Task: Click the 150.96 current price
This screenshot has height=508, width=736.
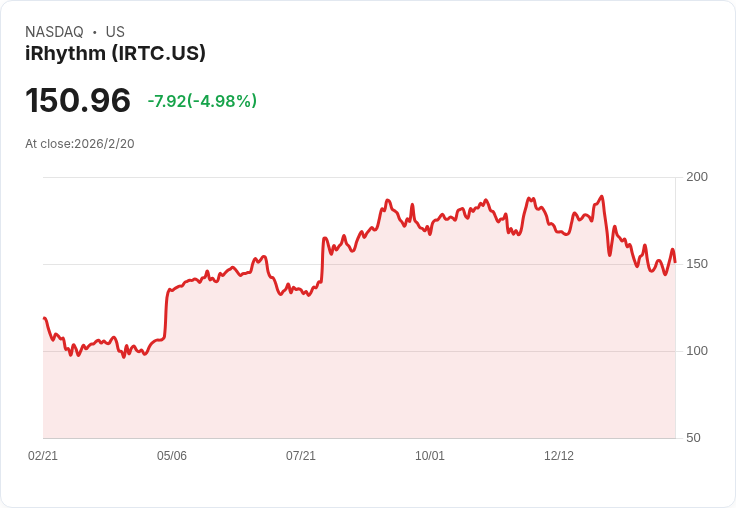Action: click(78, 100)
